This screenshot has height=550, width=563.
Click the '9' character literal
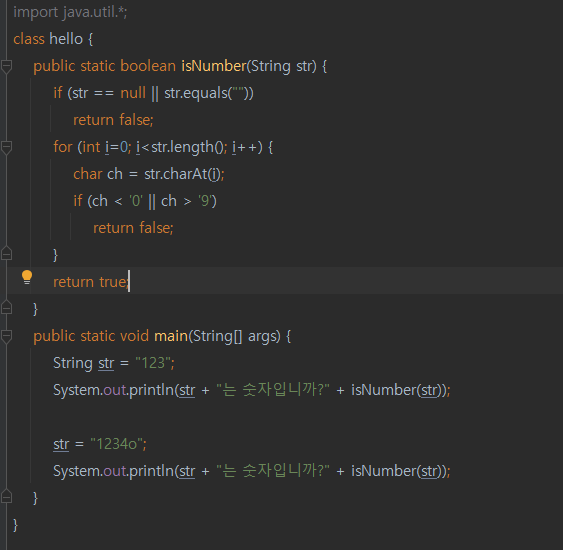point(205,201)
